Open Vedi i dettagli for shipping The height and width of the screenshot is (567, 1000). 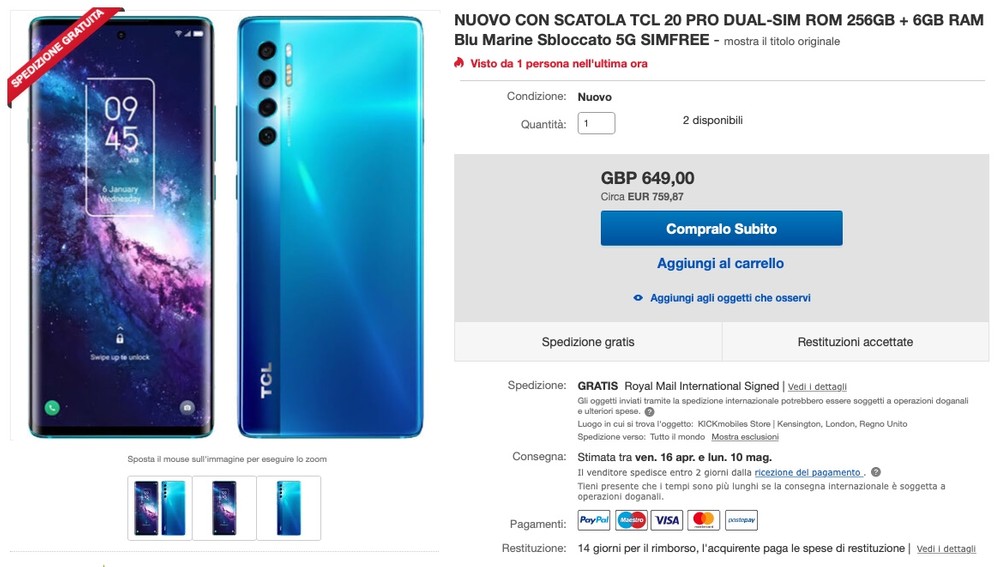(817, 387)
